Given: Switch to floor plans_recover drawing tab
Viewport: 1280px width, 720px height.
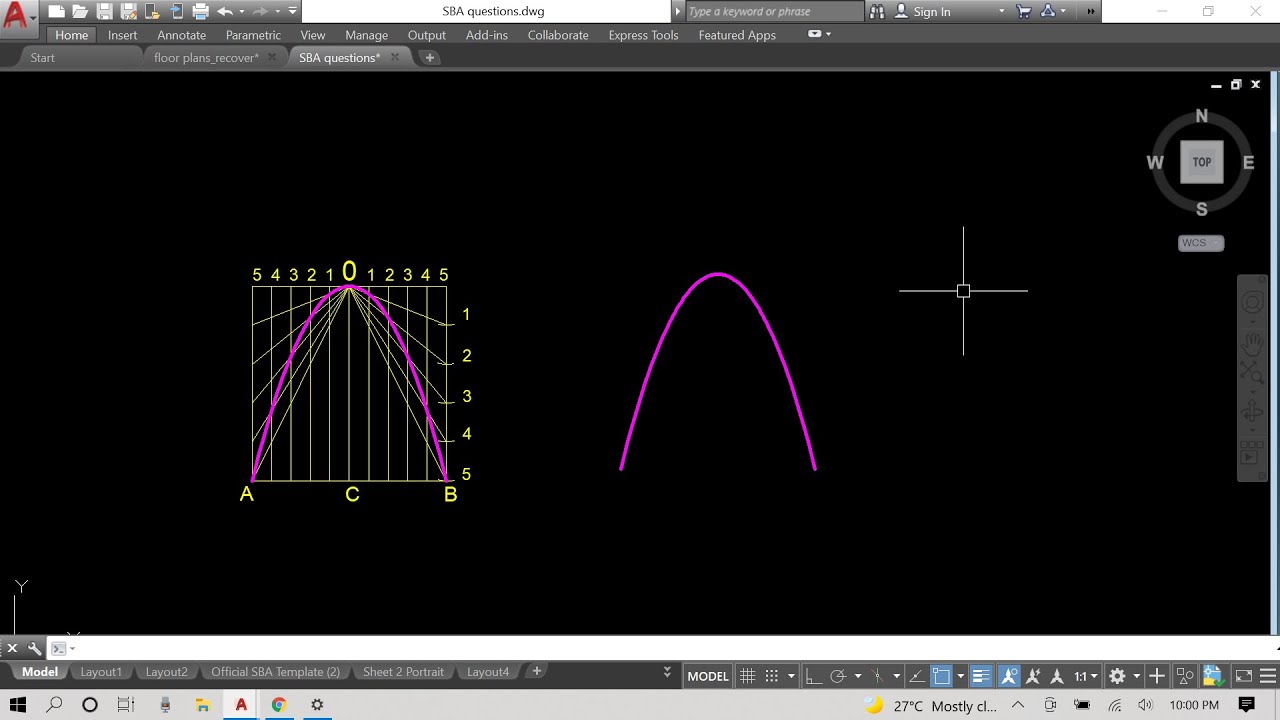Looking at the screenshot, I should (x=206, y=58).
